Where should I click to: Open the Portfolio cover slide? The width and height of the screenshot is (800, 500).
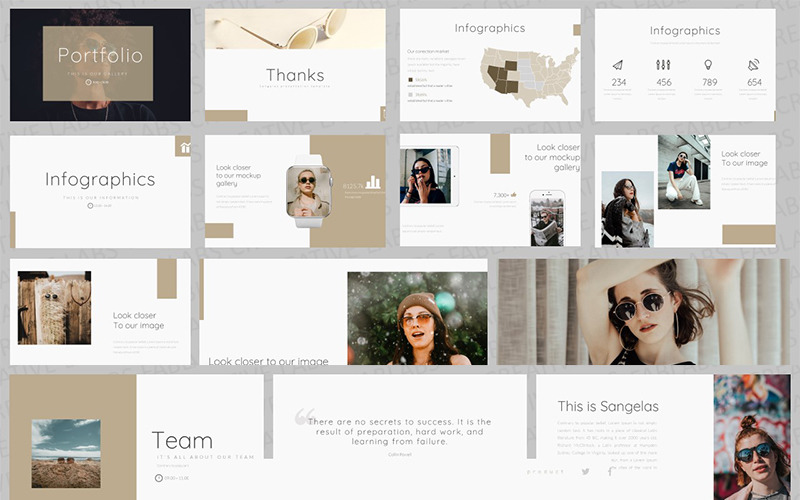99,65
